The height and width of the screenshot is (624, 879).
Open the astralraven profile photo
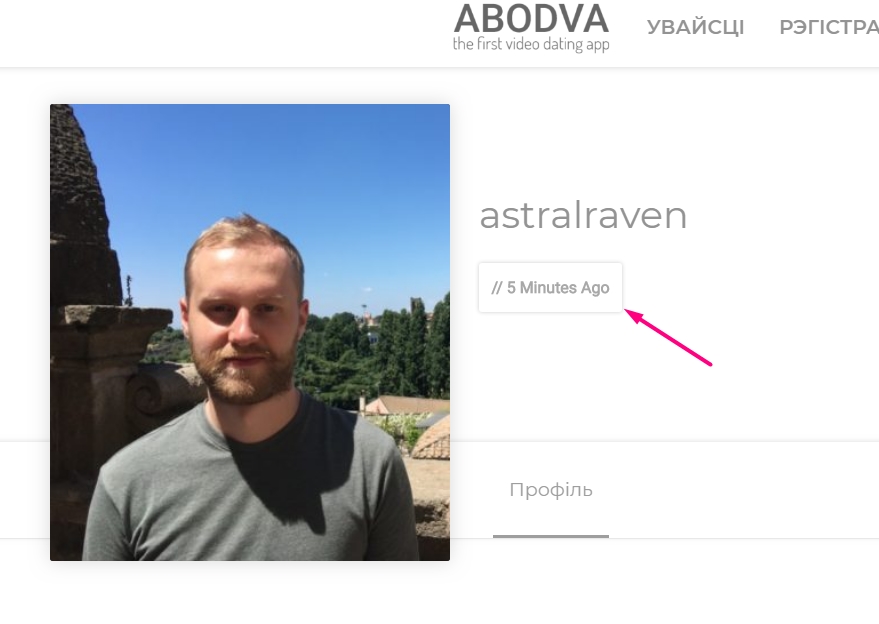pyautogui.click(x=250, y=332)
